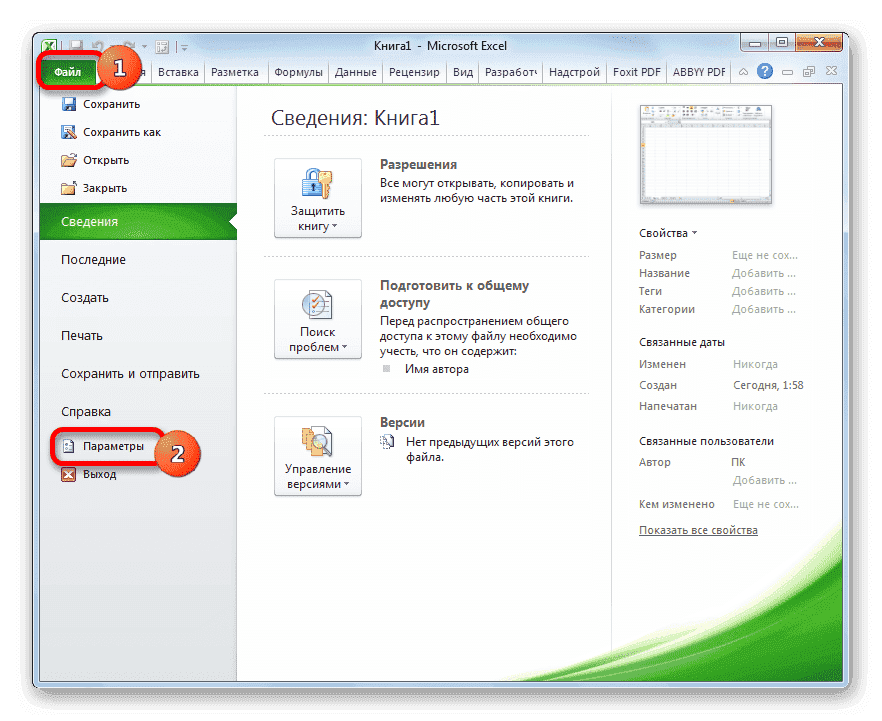
Task: Click the Undo icon near window top
Action: point(98,46)
